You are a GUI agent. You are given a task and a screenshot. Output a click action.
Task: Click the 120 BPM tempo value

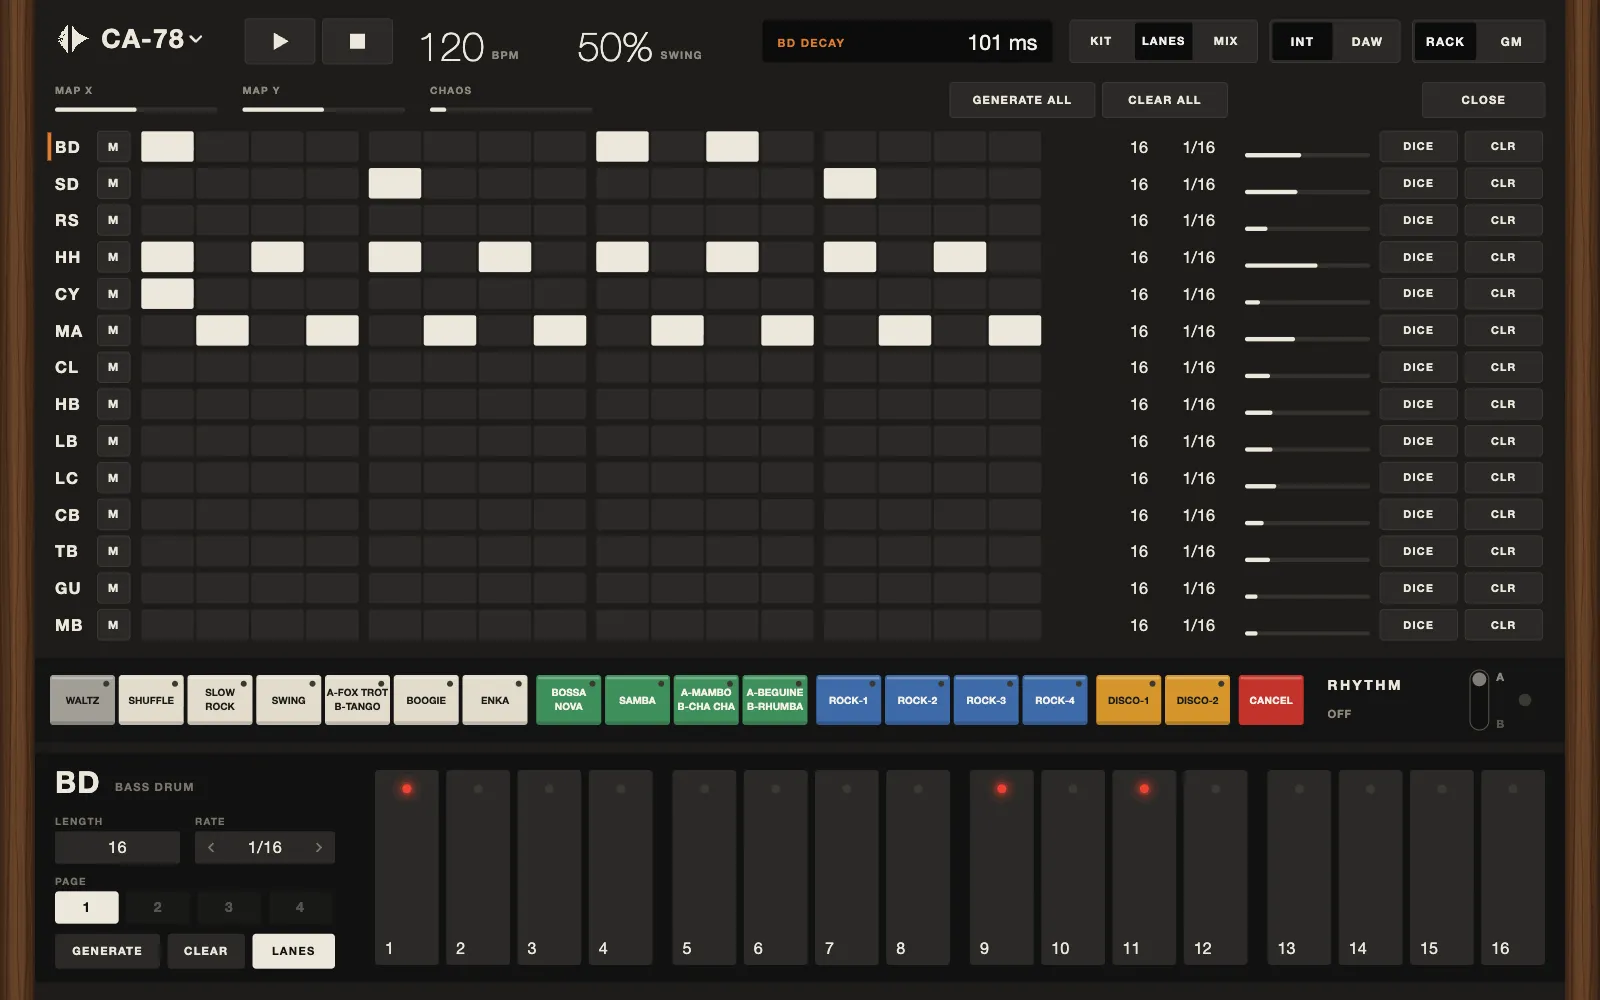451,47
